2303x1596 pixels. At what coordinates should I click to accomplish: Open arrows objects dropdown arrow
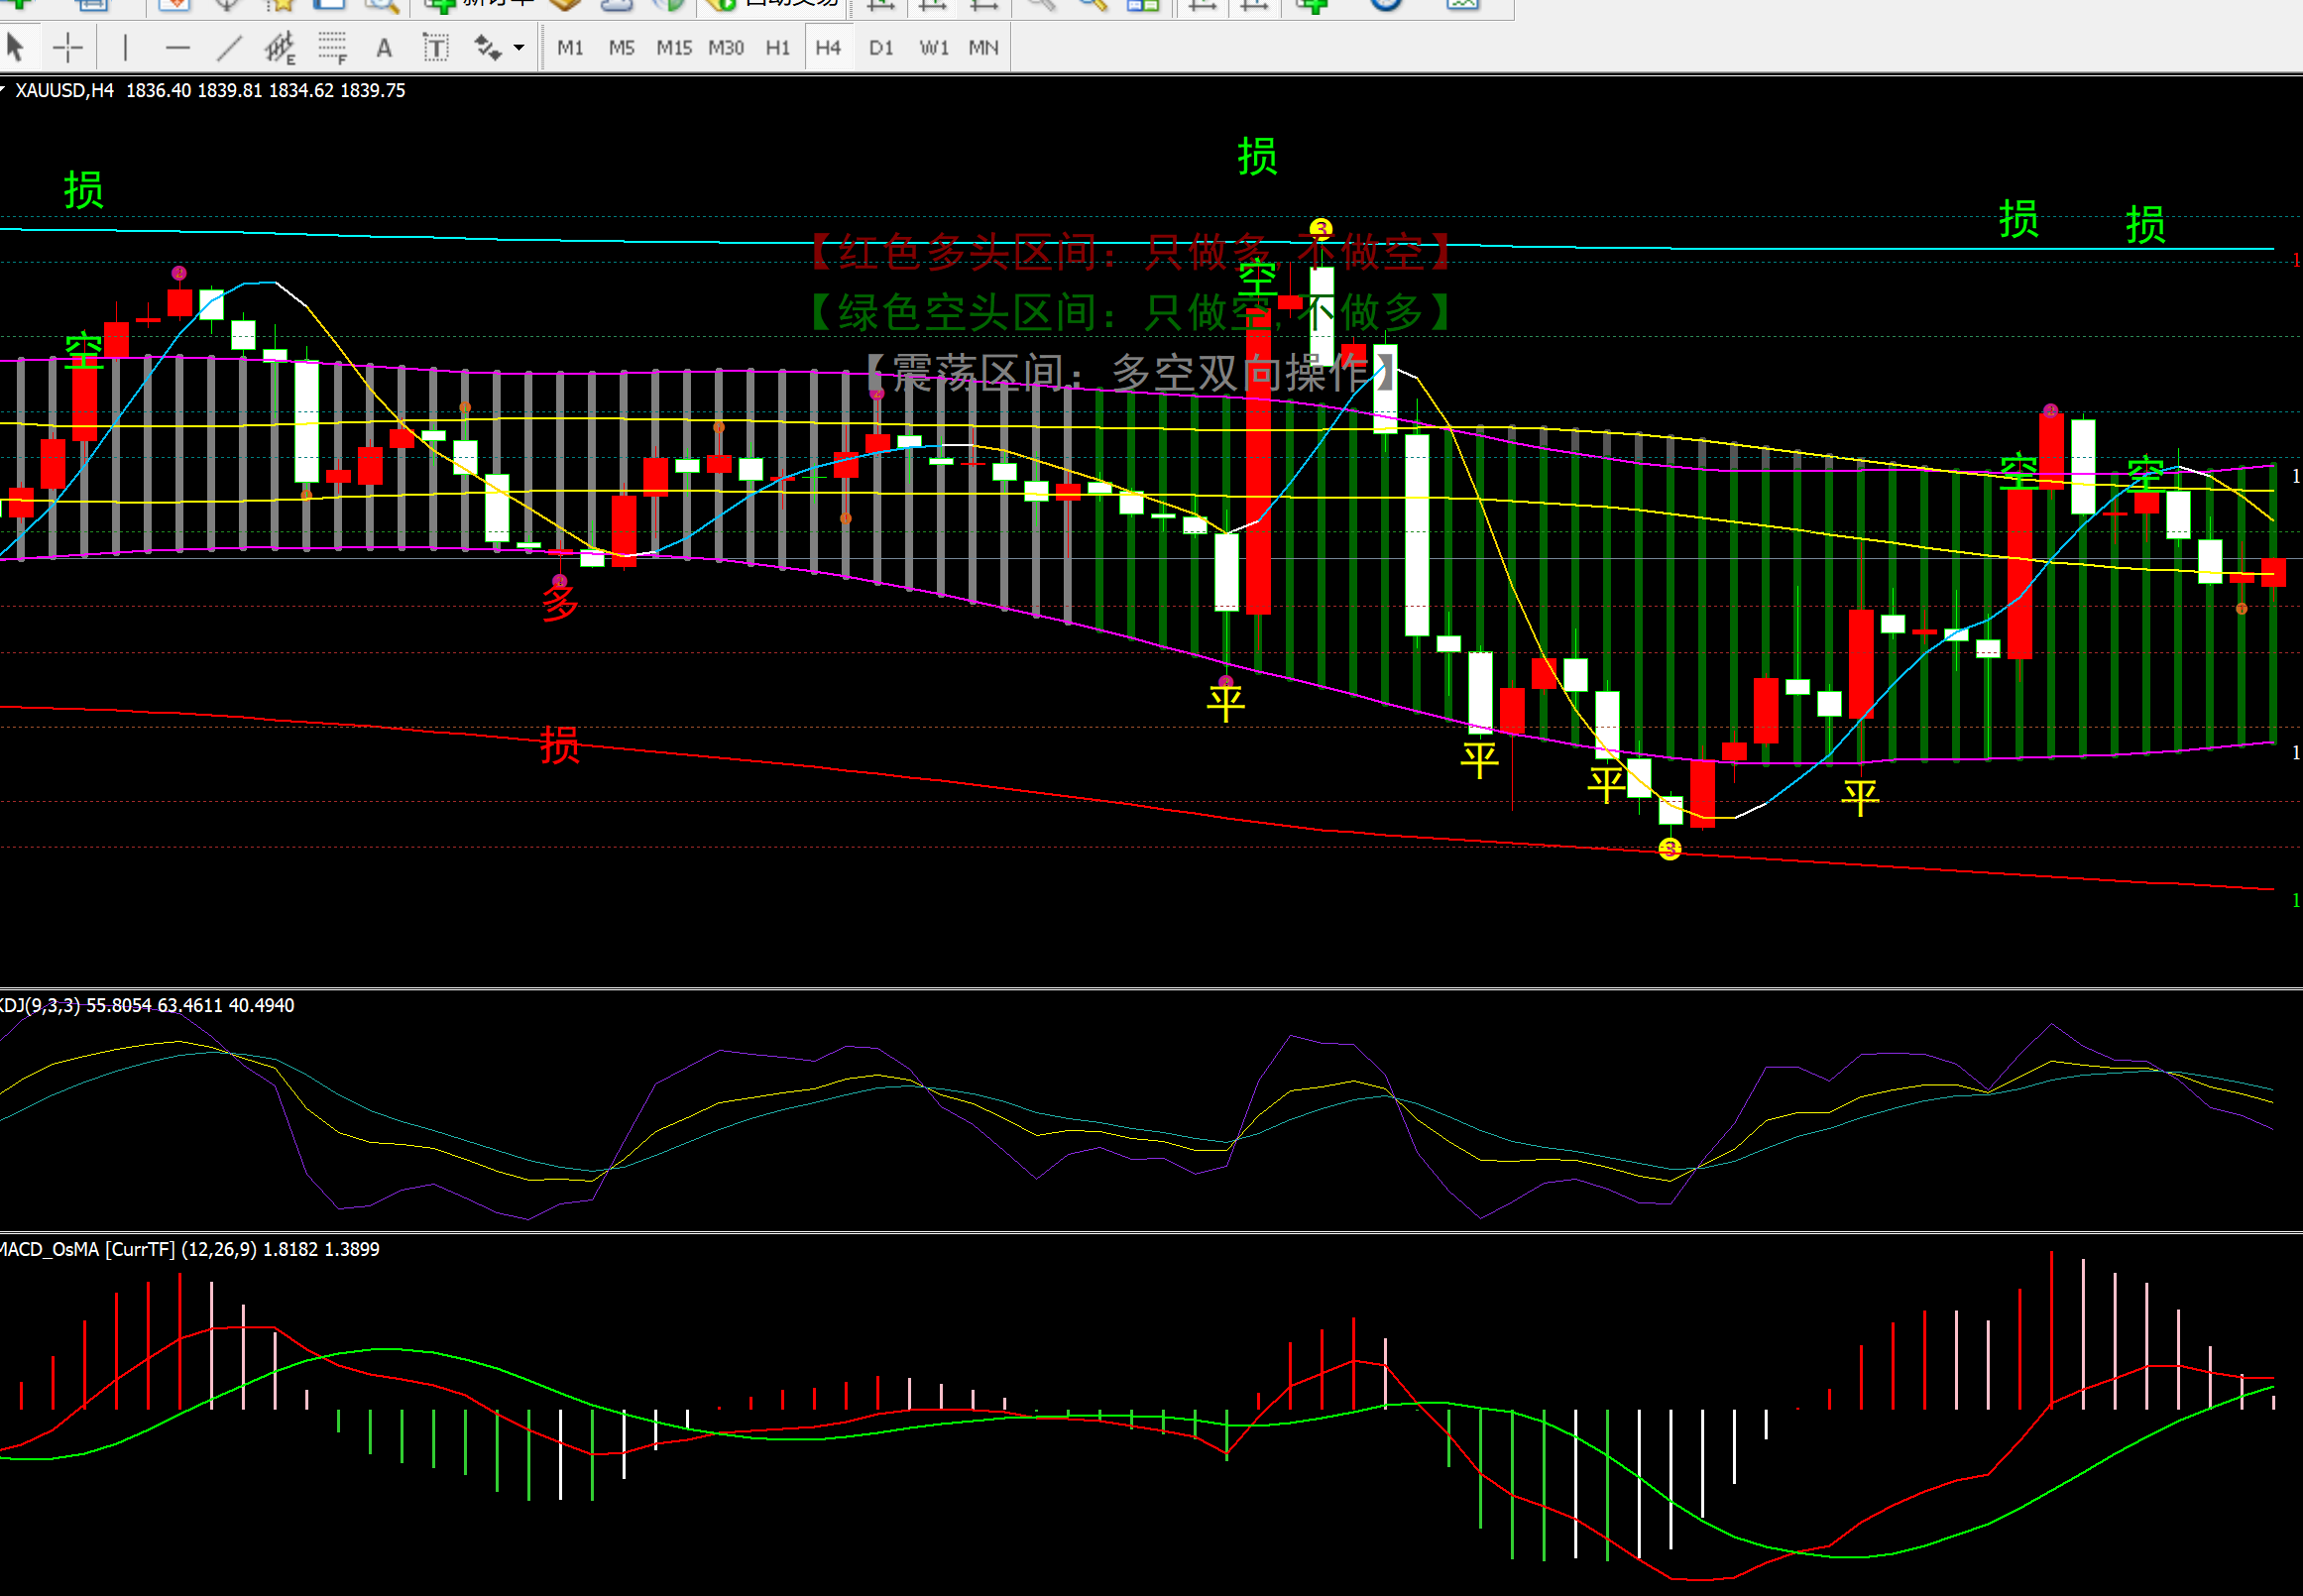click(519, 47)
